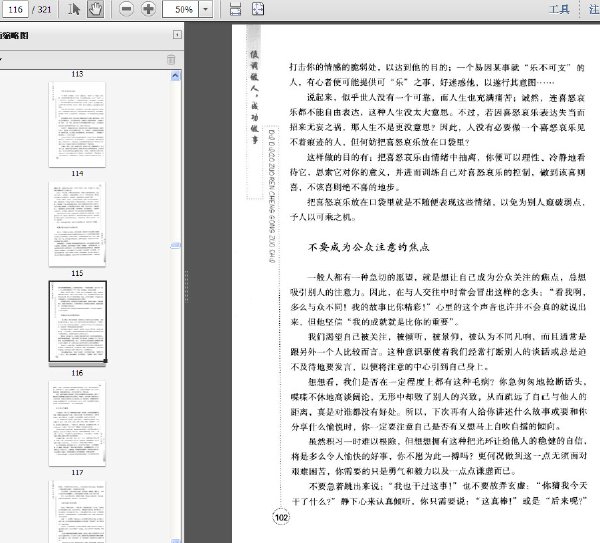The image size is (600, 543).
Task: Select the page 115 thumbnail
Action: point(78,321)
